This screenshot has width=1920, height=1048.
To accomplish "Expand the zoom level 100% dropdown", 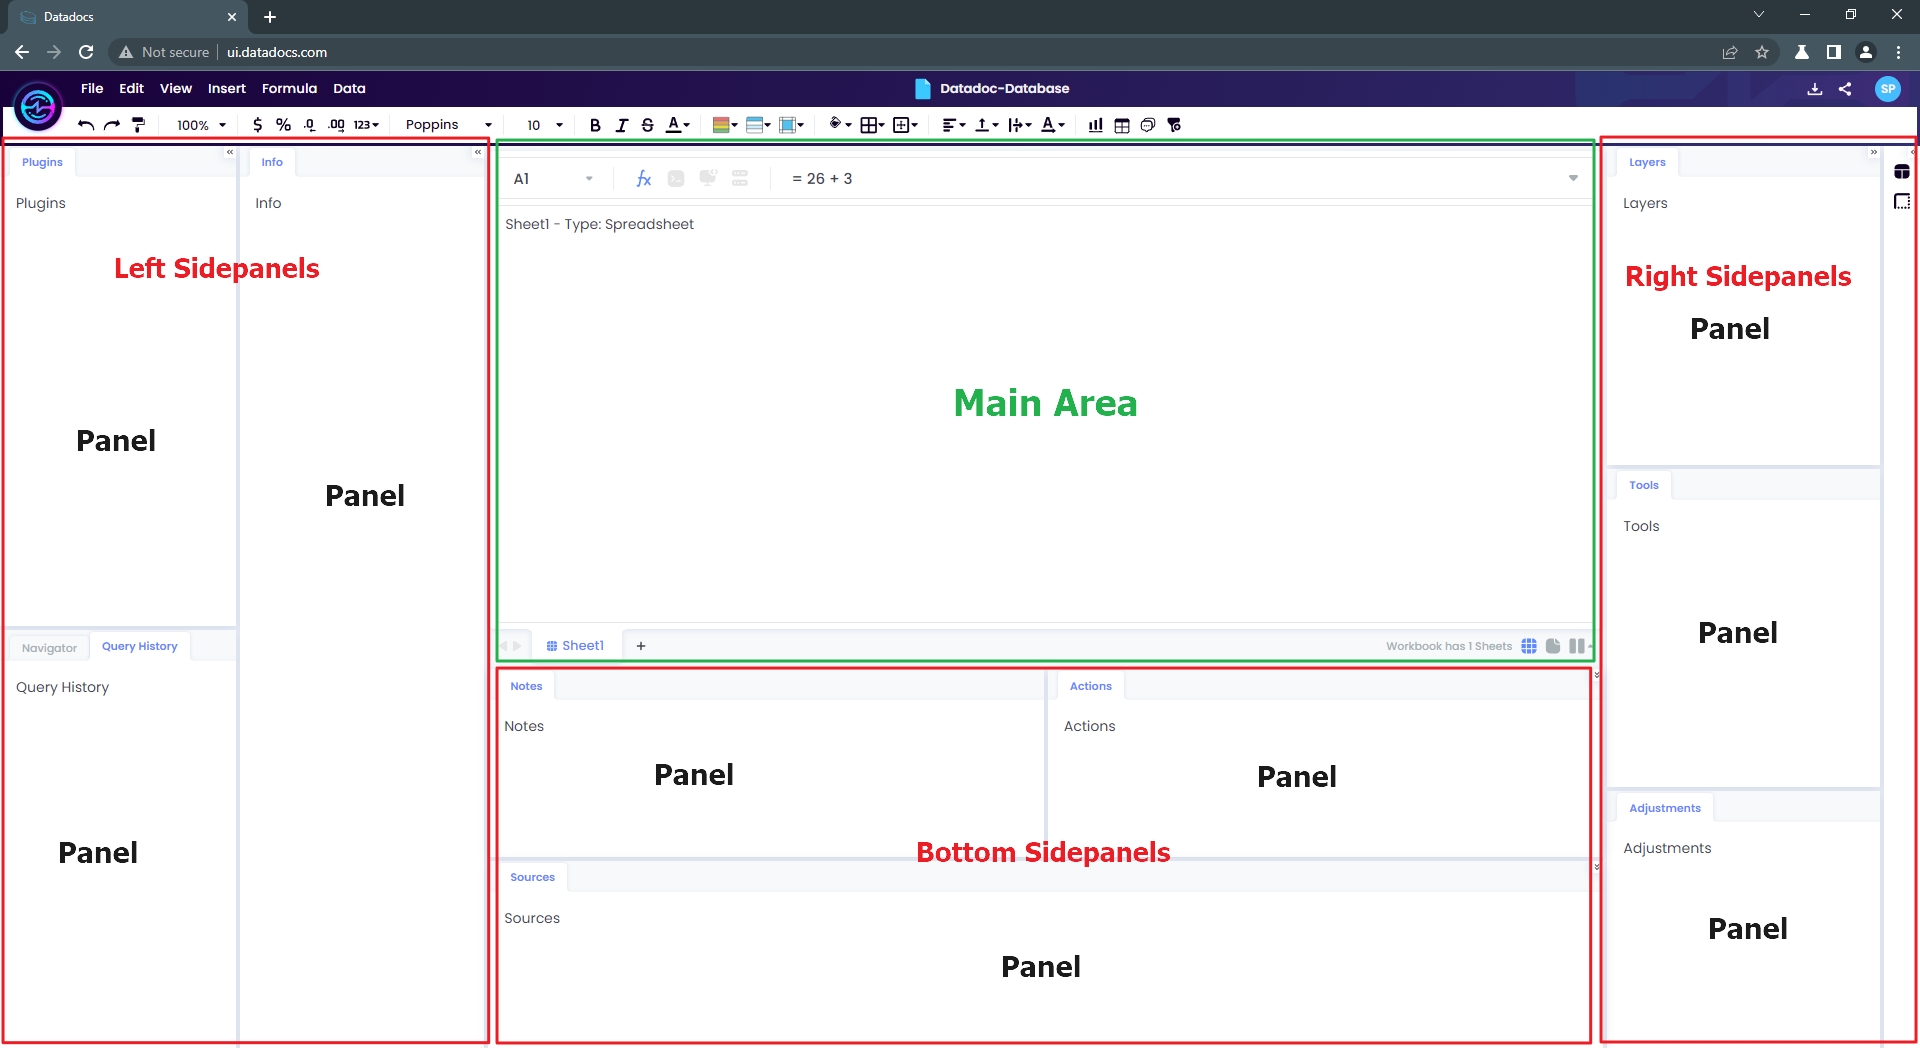I will coord(197,124).
